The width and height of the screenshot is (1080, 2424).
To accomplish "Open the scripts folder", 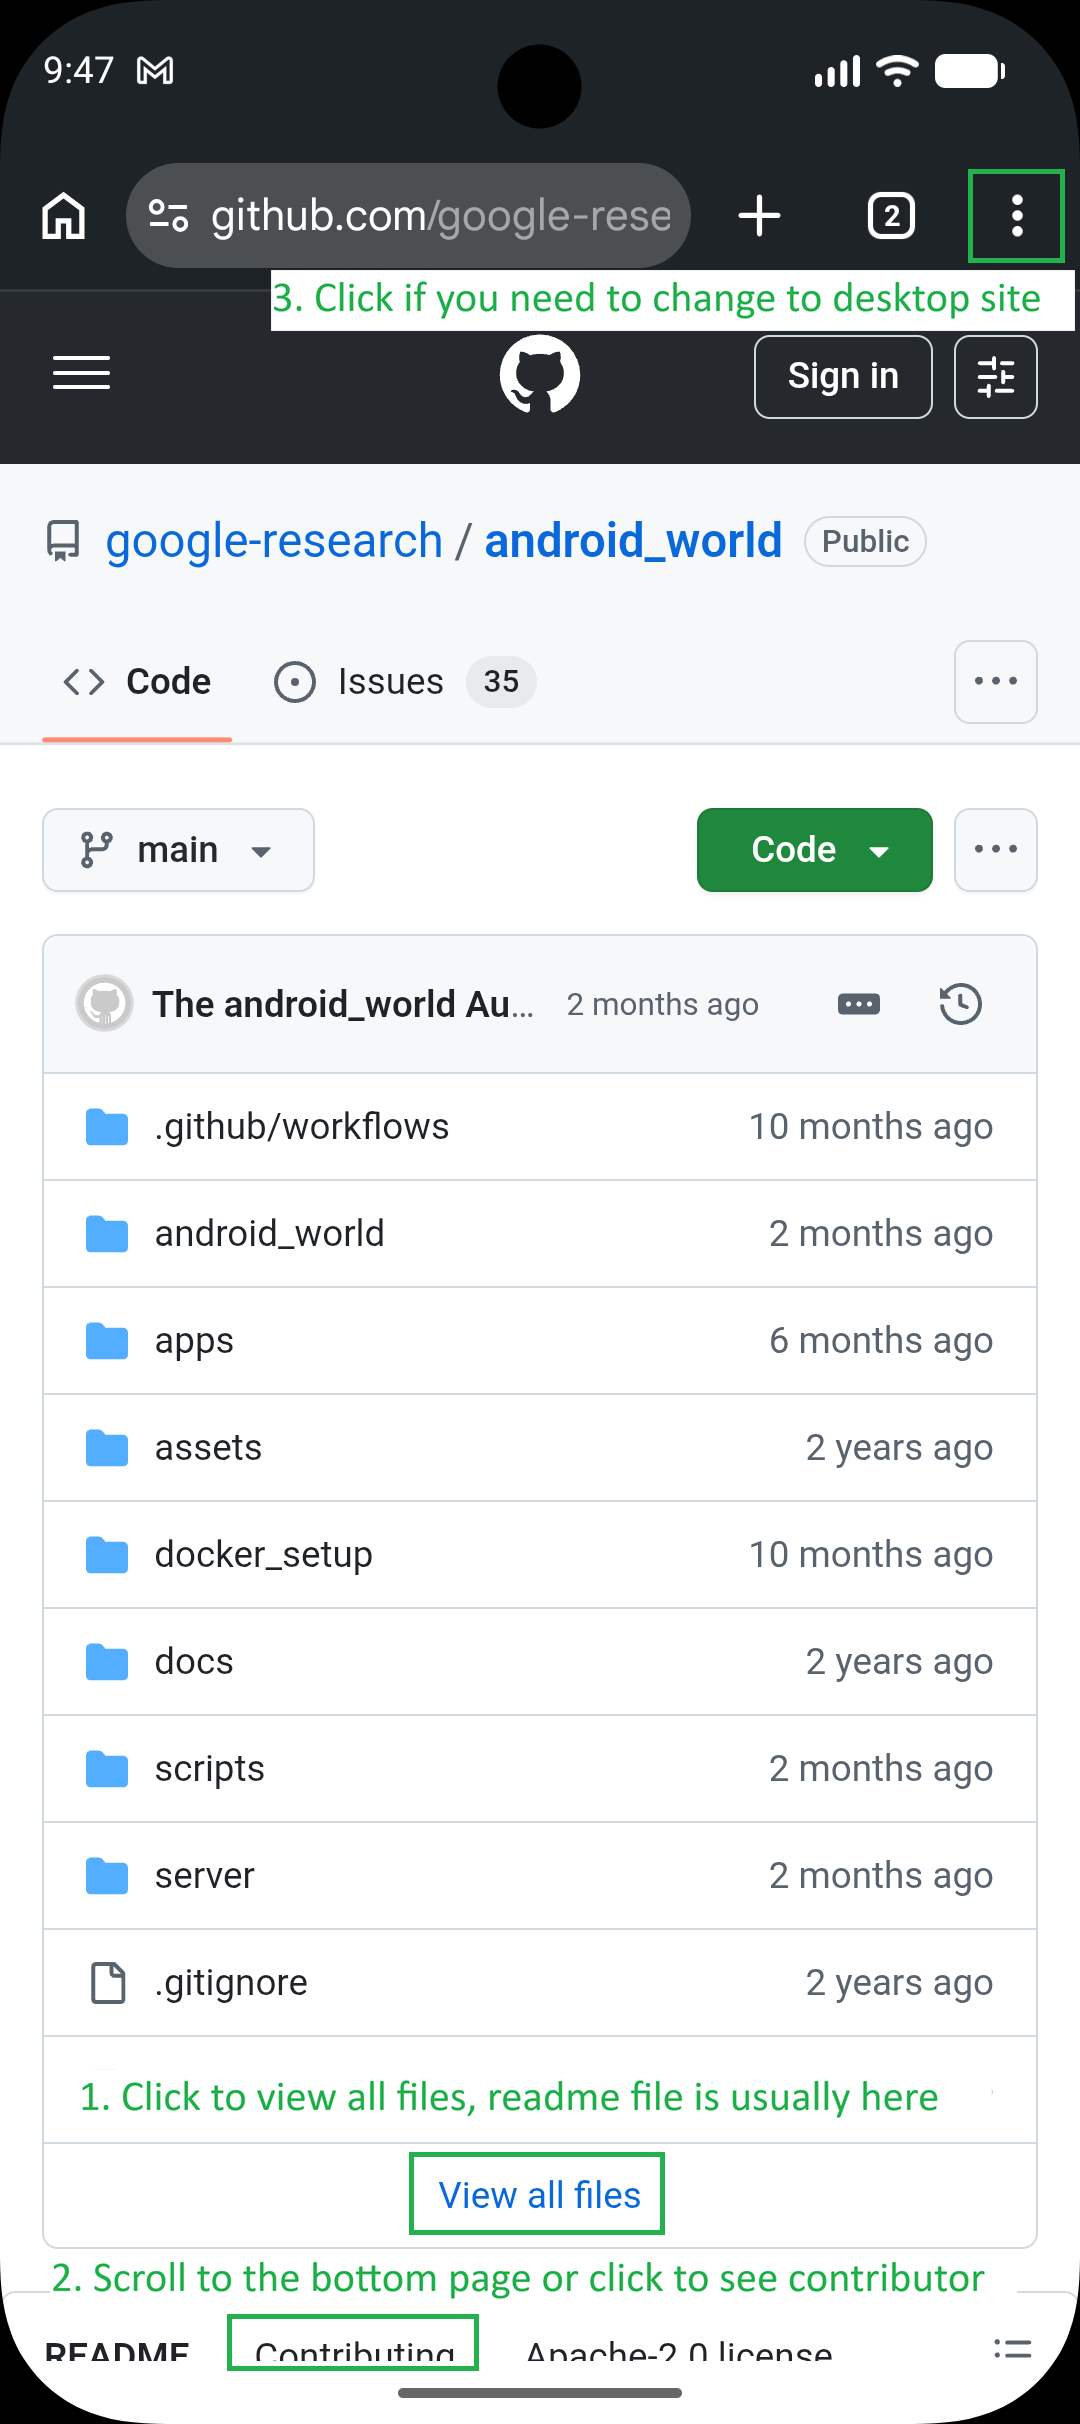I will [x=209, y=1769].
